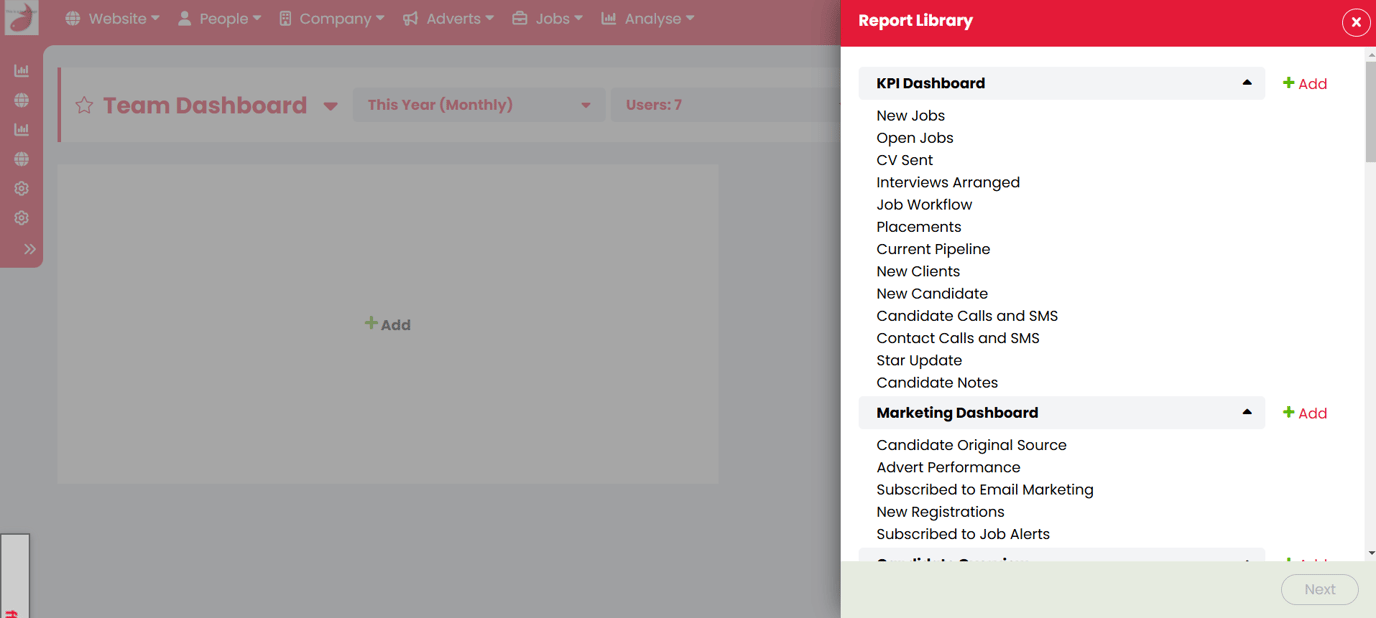Open the second globe icon in left sidebar
The height and width of the screenshot is (618, 1376).
(x=21, y=159)
